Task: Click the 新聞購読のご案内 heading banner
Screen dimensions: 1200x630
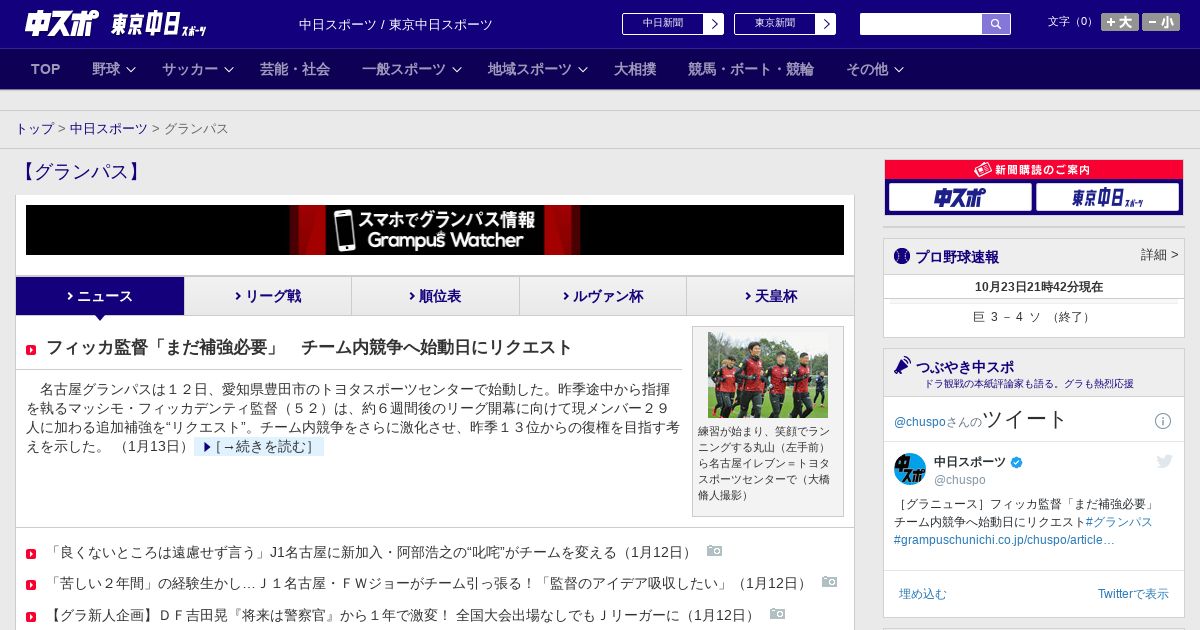Action: click(1034, 170)
